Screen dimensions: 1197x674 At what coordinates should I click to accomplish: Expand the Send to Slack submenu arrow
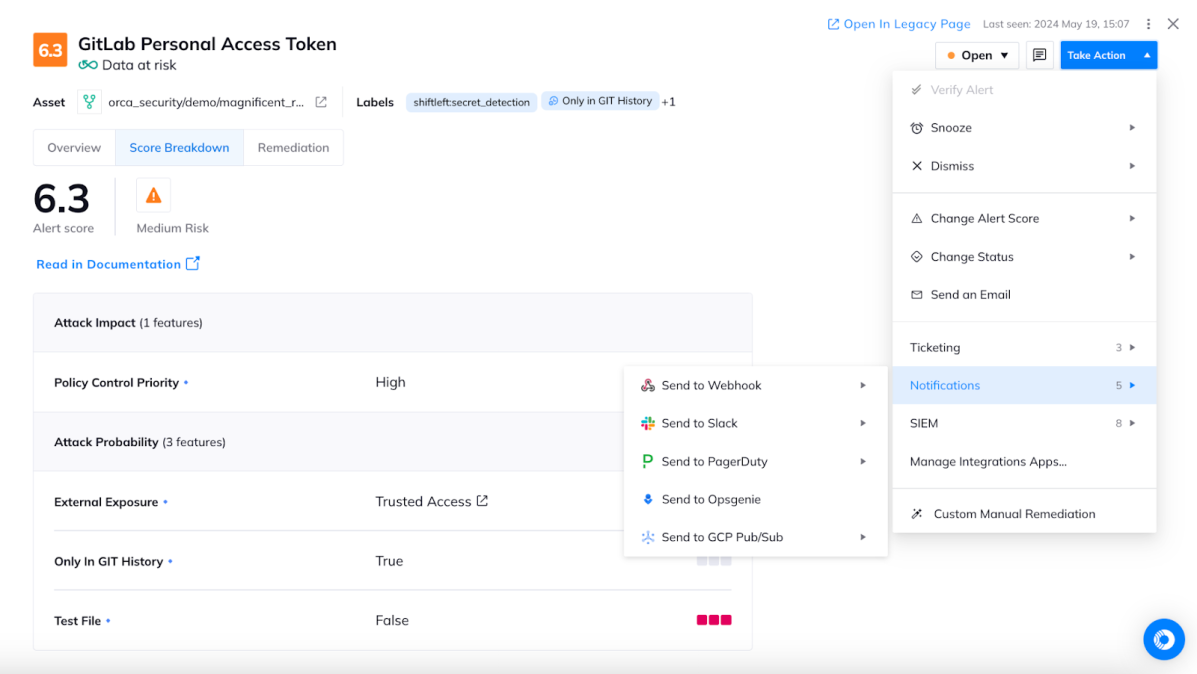coord(863,423)
